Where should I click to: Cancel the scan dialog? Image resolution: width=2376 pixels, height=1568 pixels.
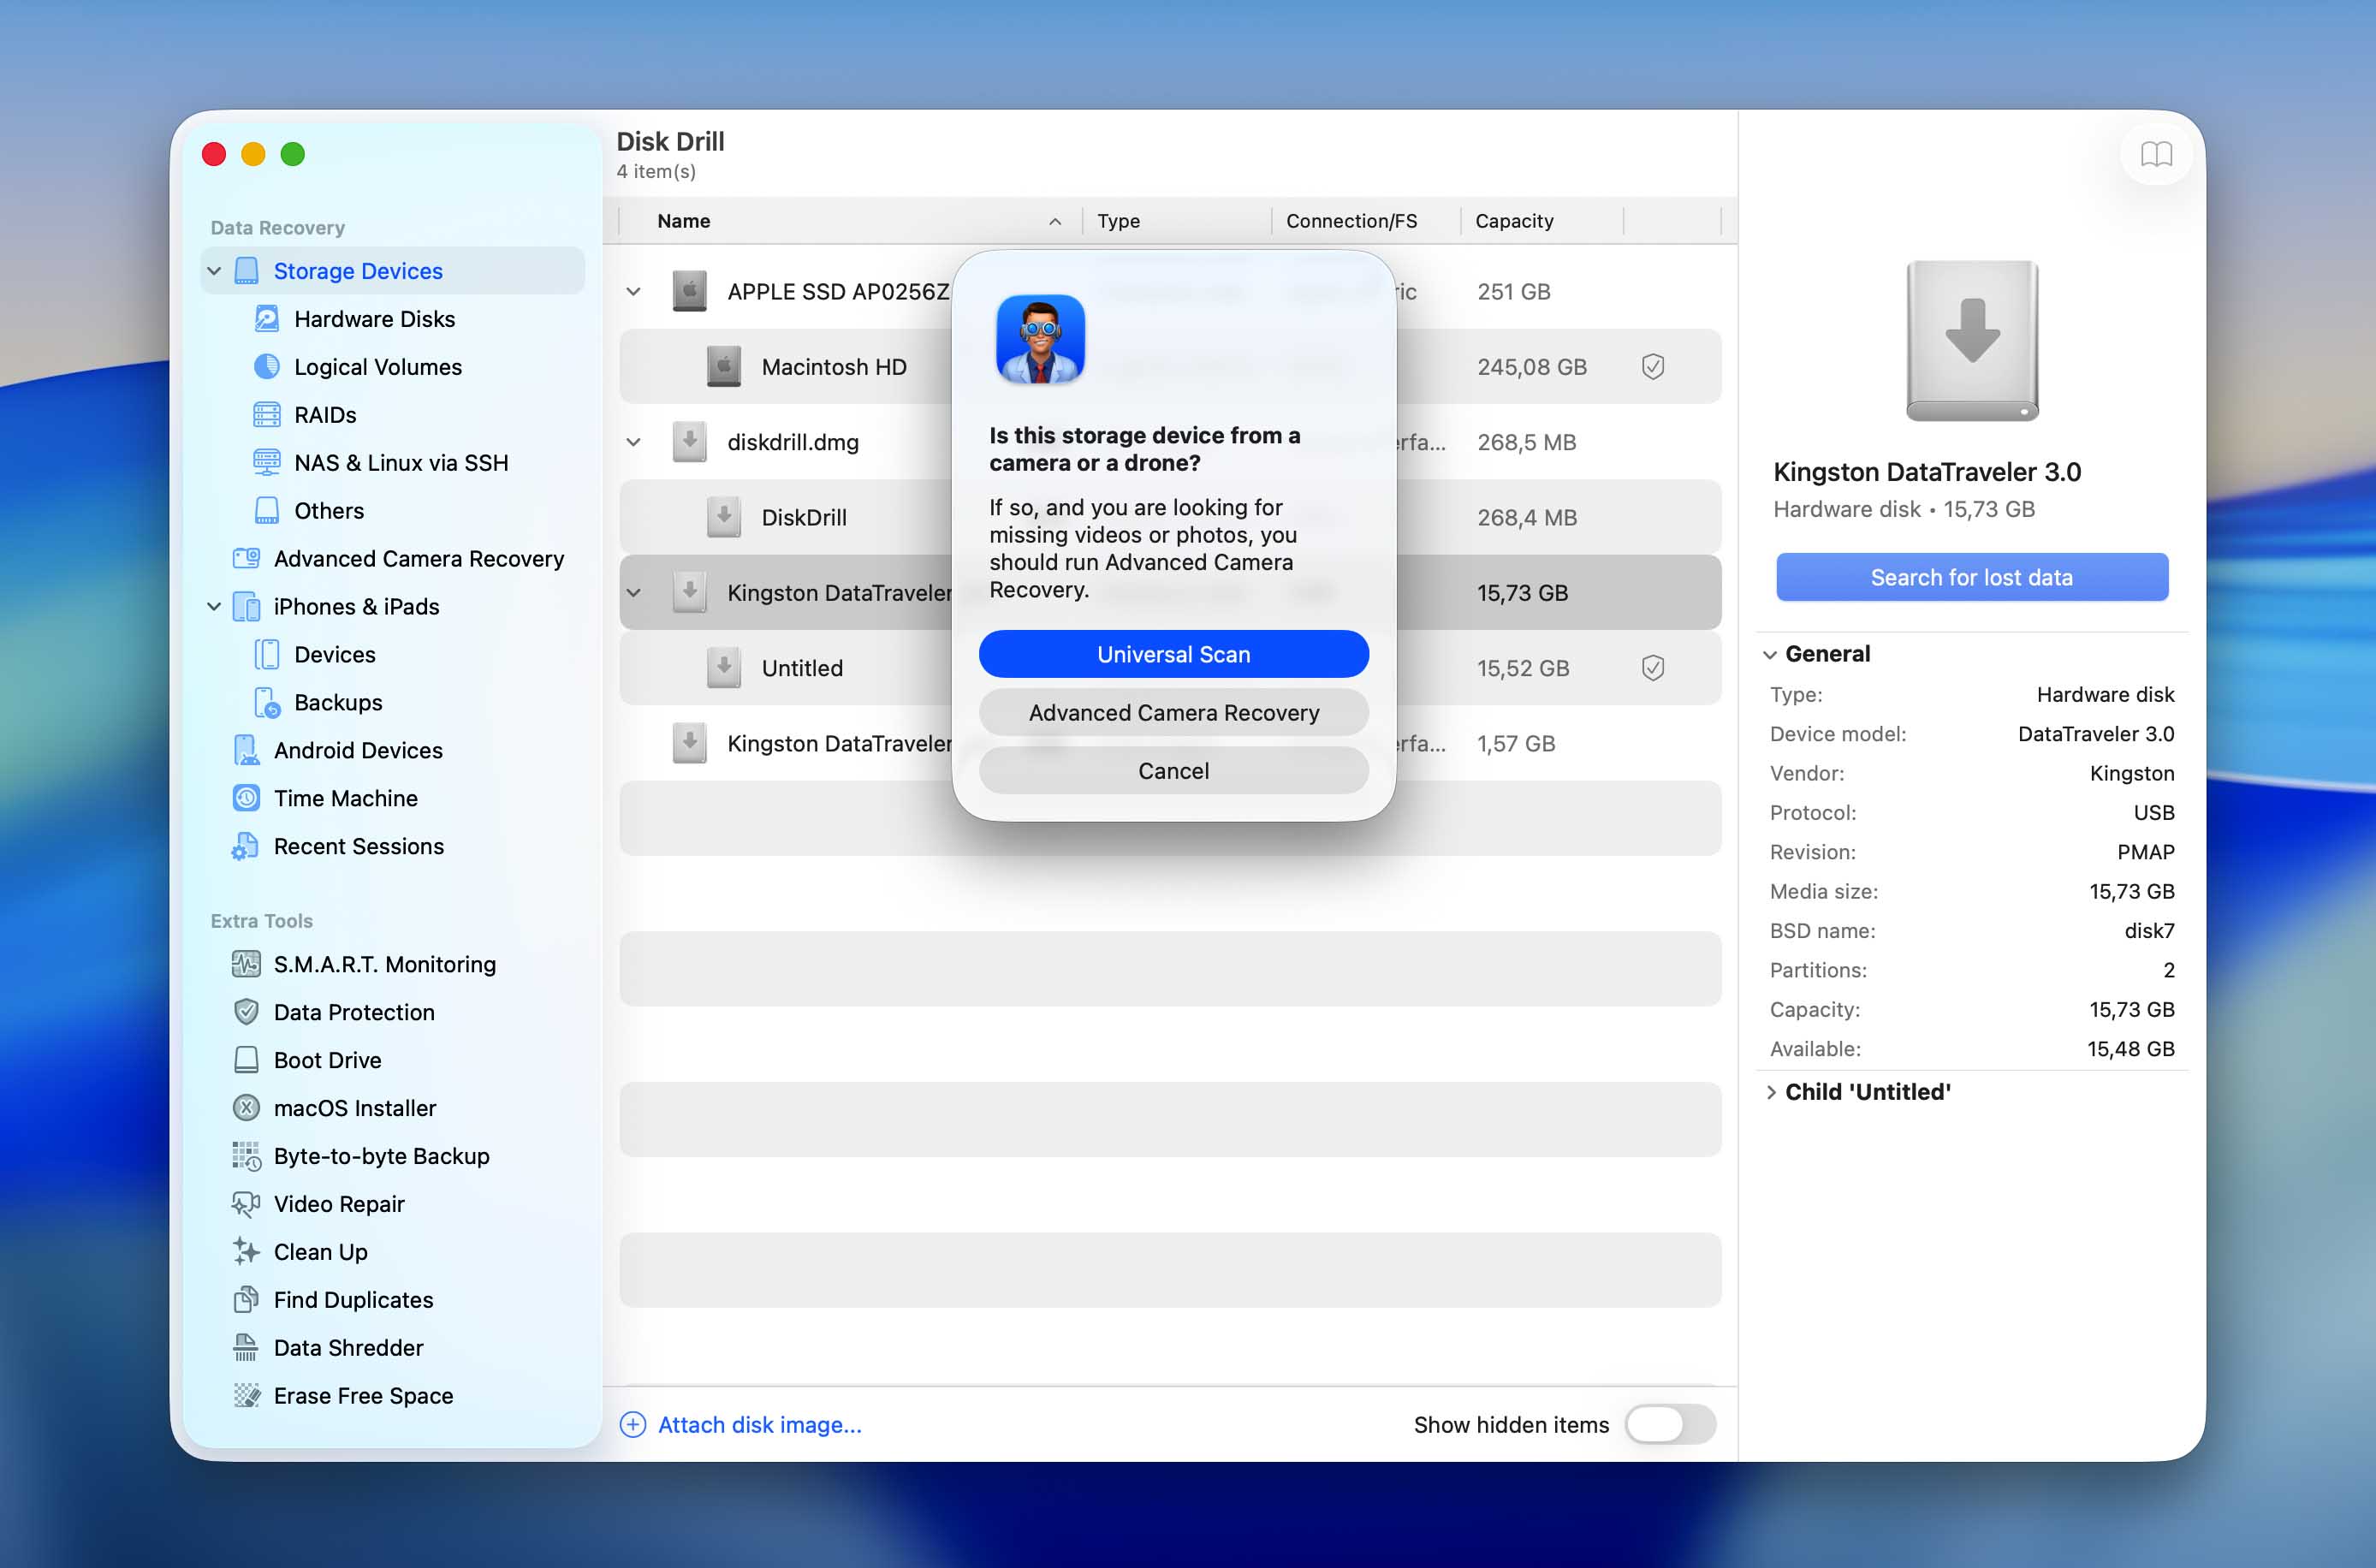tap(1173, 771)
